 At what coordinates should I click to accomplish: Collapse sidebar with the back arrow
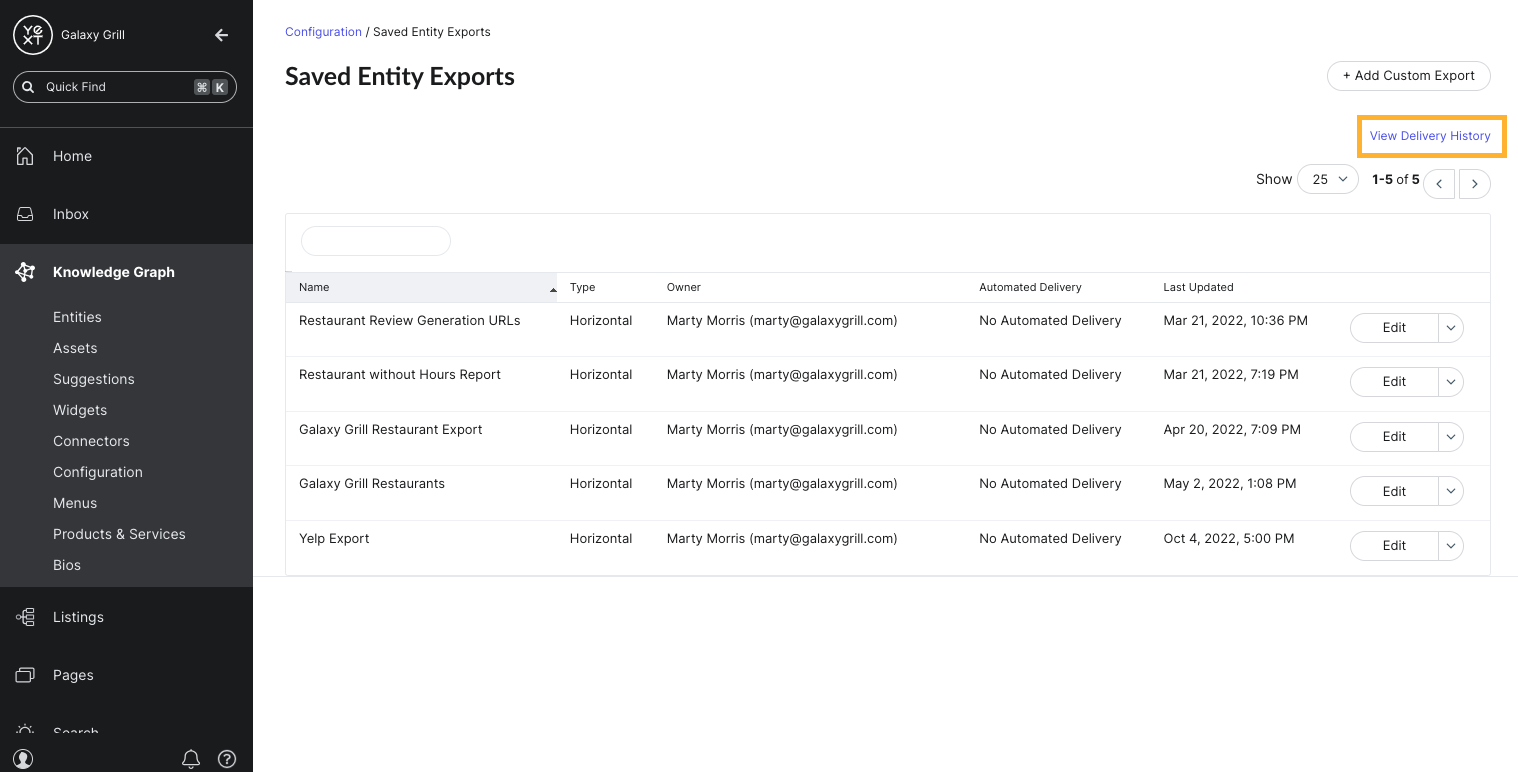click(x=222, y=35)
